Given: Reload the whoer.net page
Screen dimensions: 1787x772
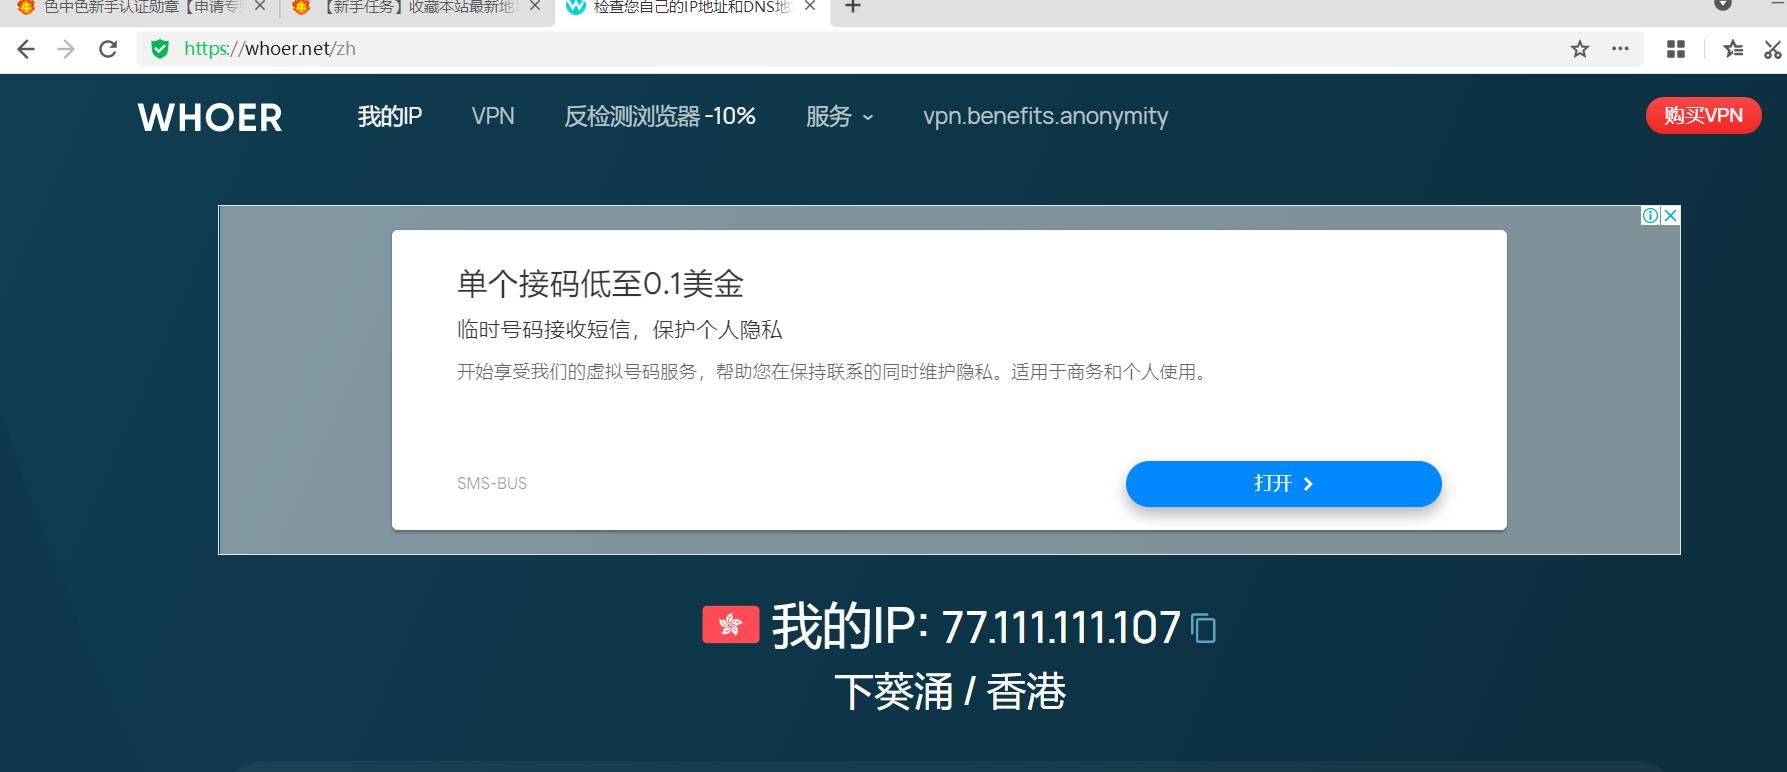Looking at the screenshot, I should 108,49.
